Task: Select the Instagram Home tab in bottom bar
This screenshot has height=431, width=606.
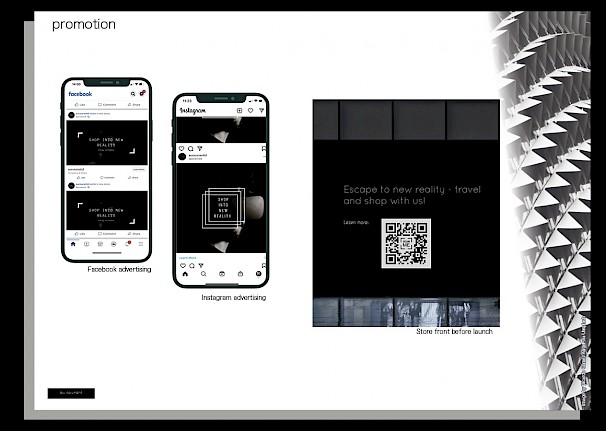Action: [x=184, y=273]
